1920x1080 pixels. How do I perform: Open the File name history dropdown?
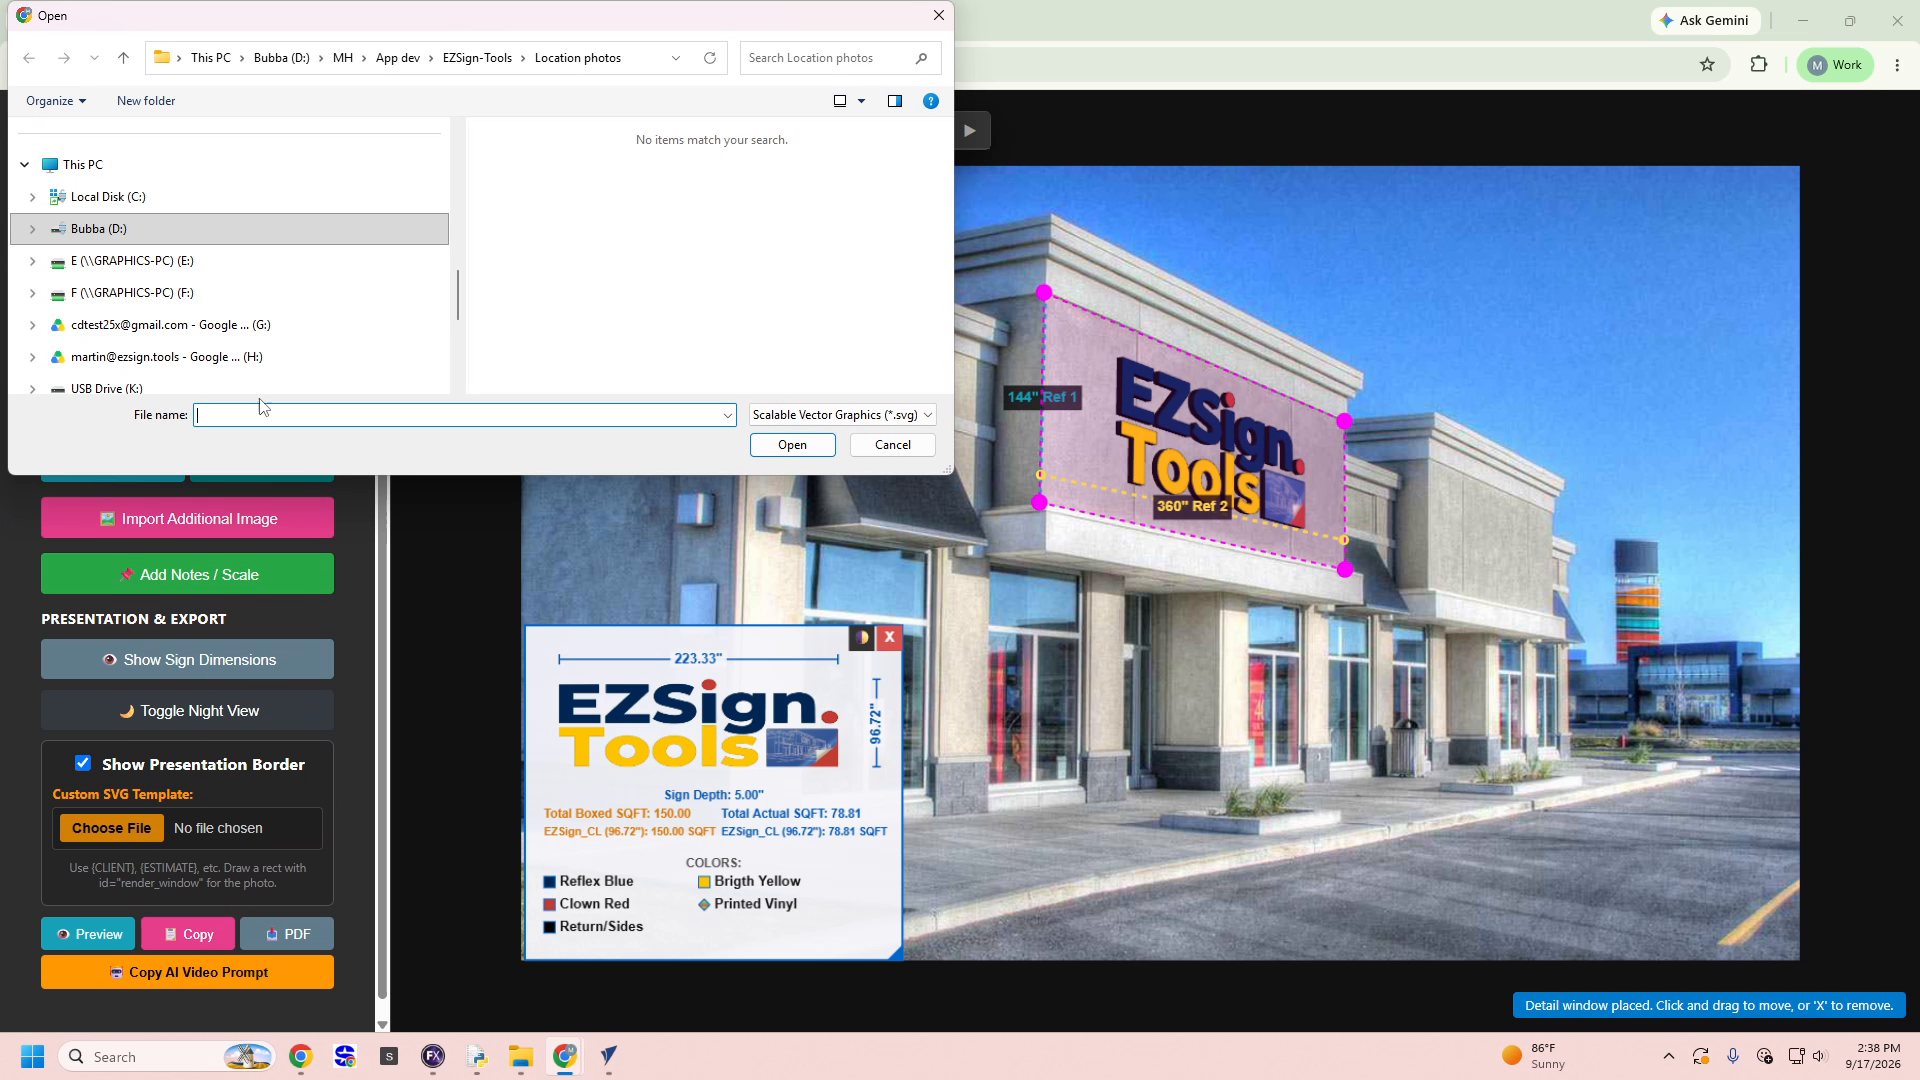(727, 415)
